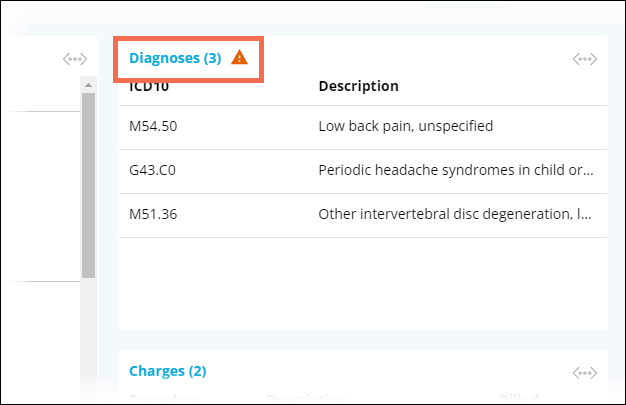Viewport: 626px width, 405px height.
Task: Click the Charges panel resize handle icon
Action: 585,372
